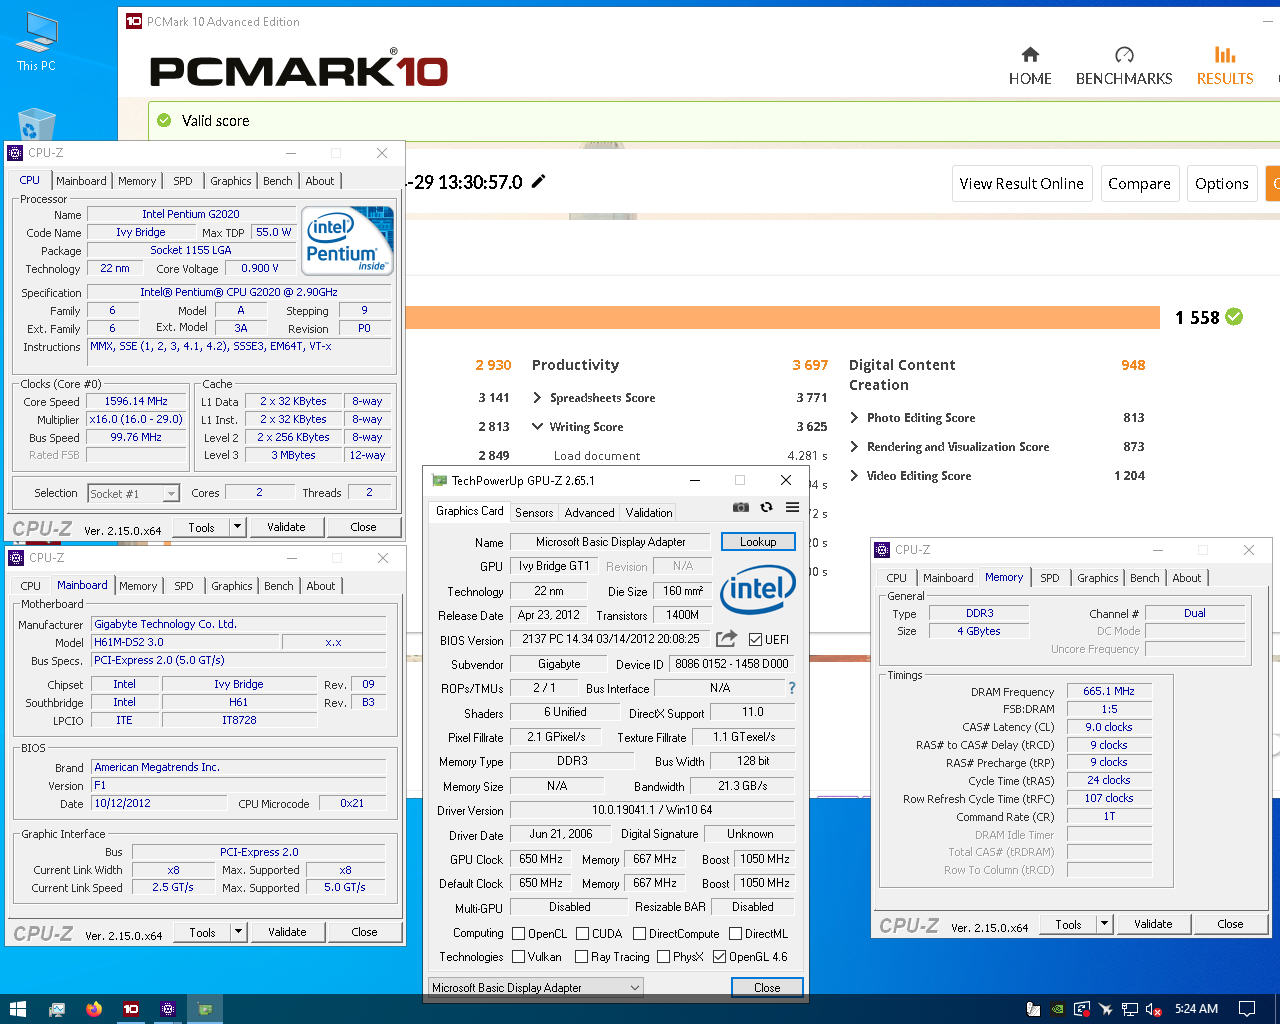Expand the Rendering and Visualization Score row
Image resolution: width=1280 pixels, height=1024 pixels.
(x=854, y=446)
